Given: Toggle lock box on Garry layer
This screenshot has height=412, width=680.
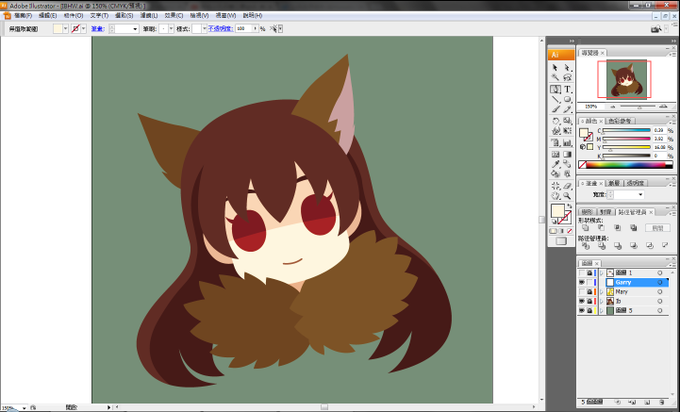Looking at the screenshot, I should click(x=589, y=282).
